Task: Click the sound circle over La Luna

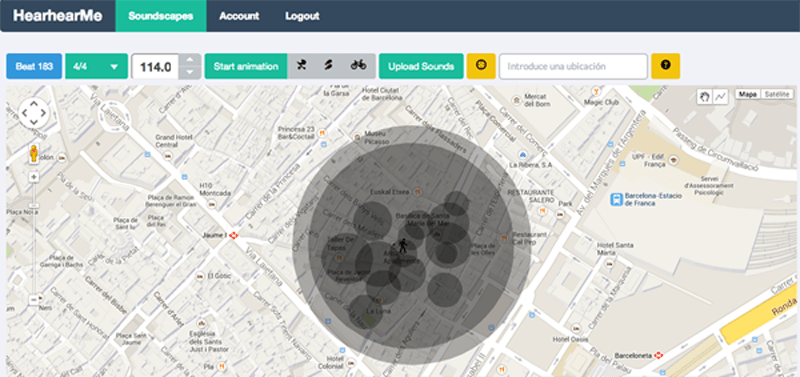Action: coord(366,311)
